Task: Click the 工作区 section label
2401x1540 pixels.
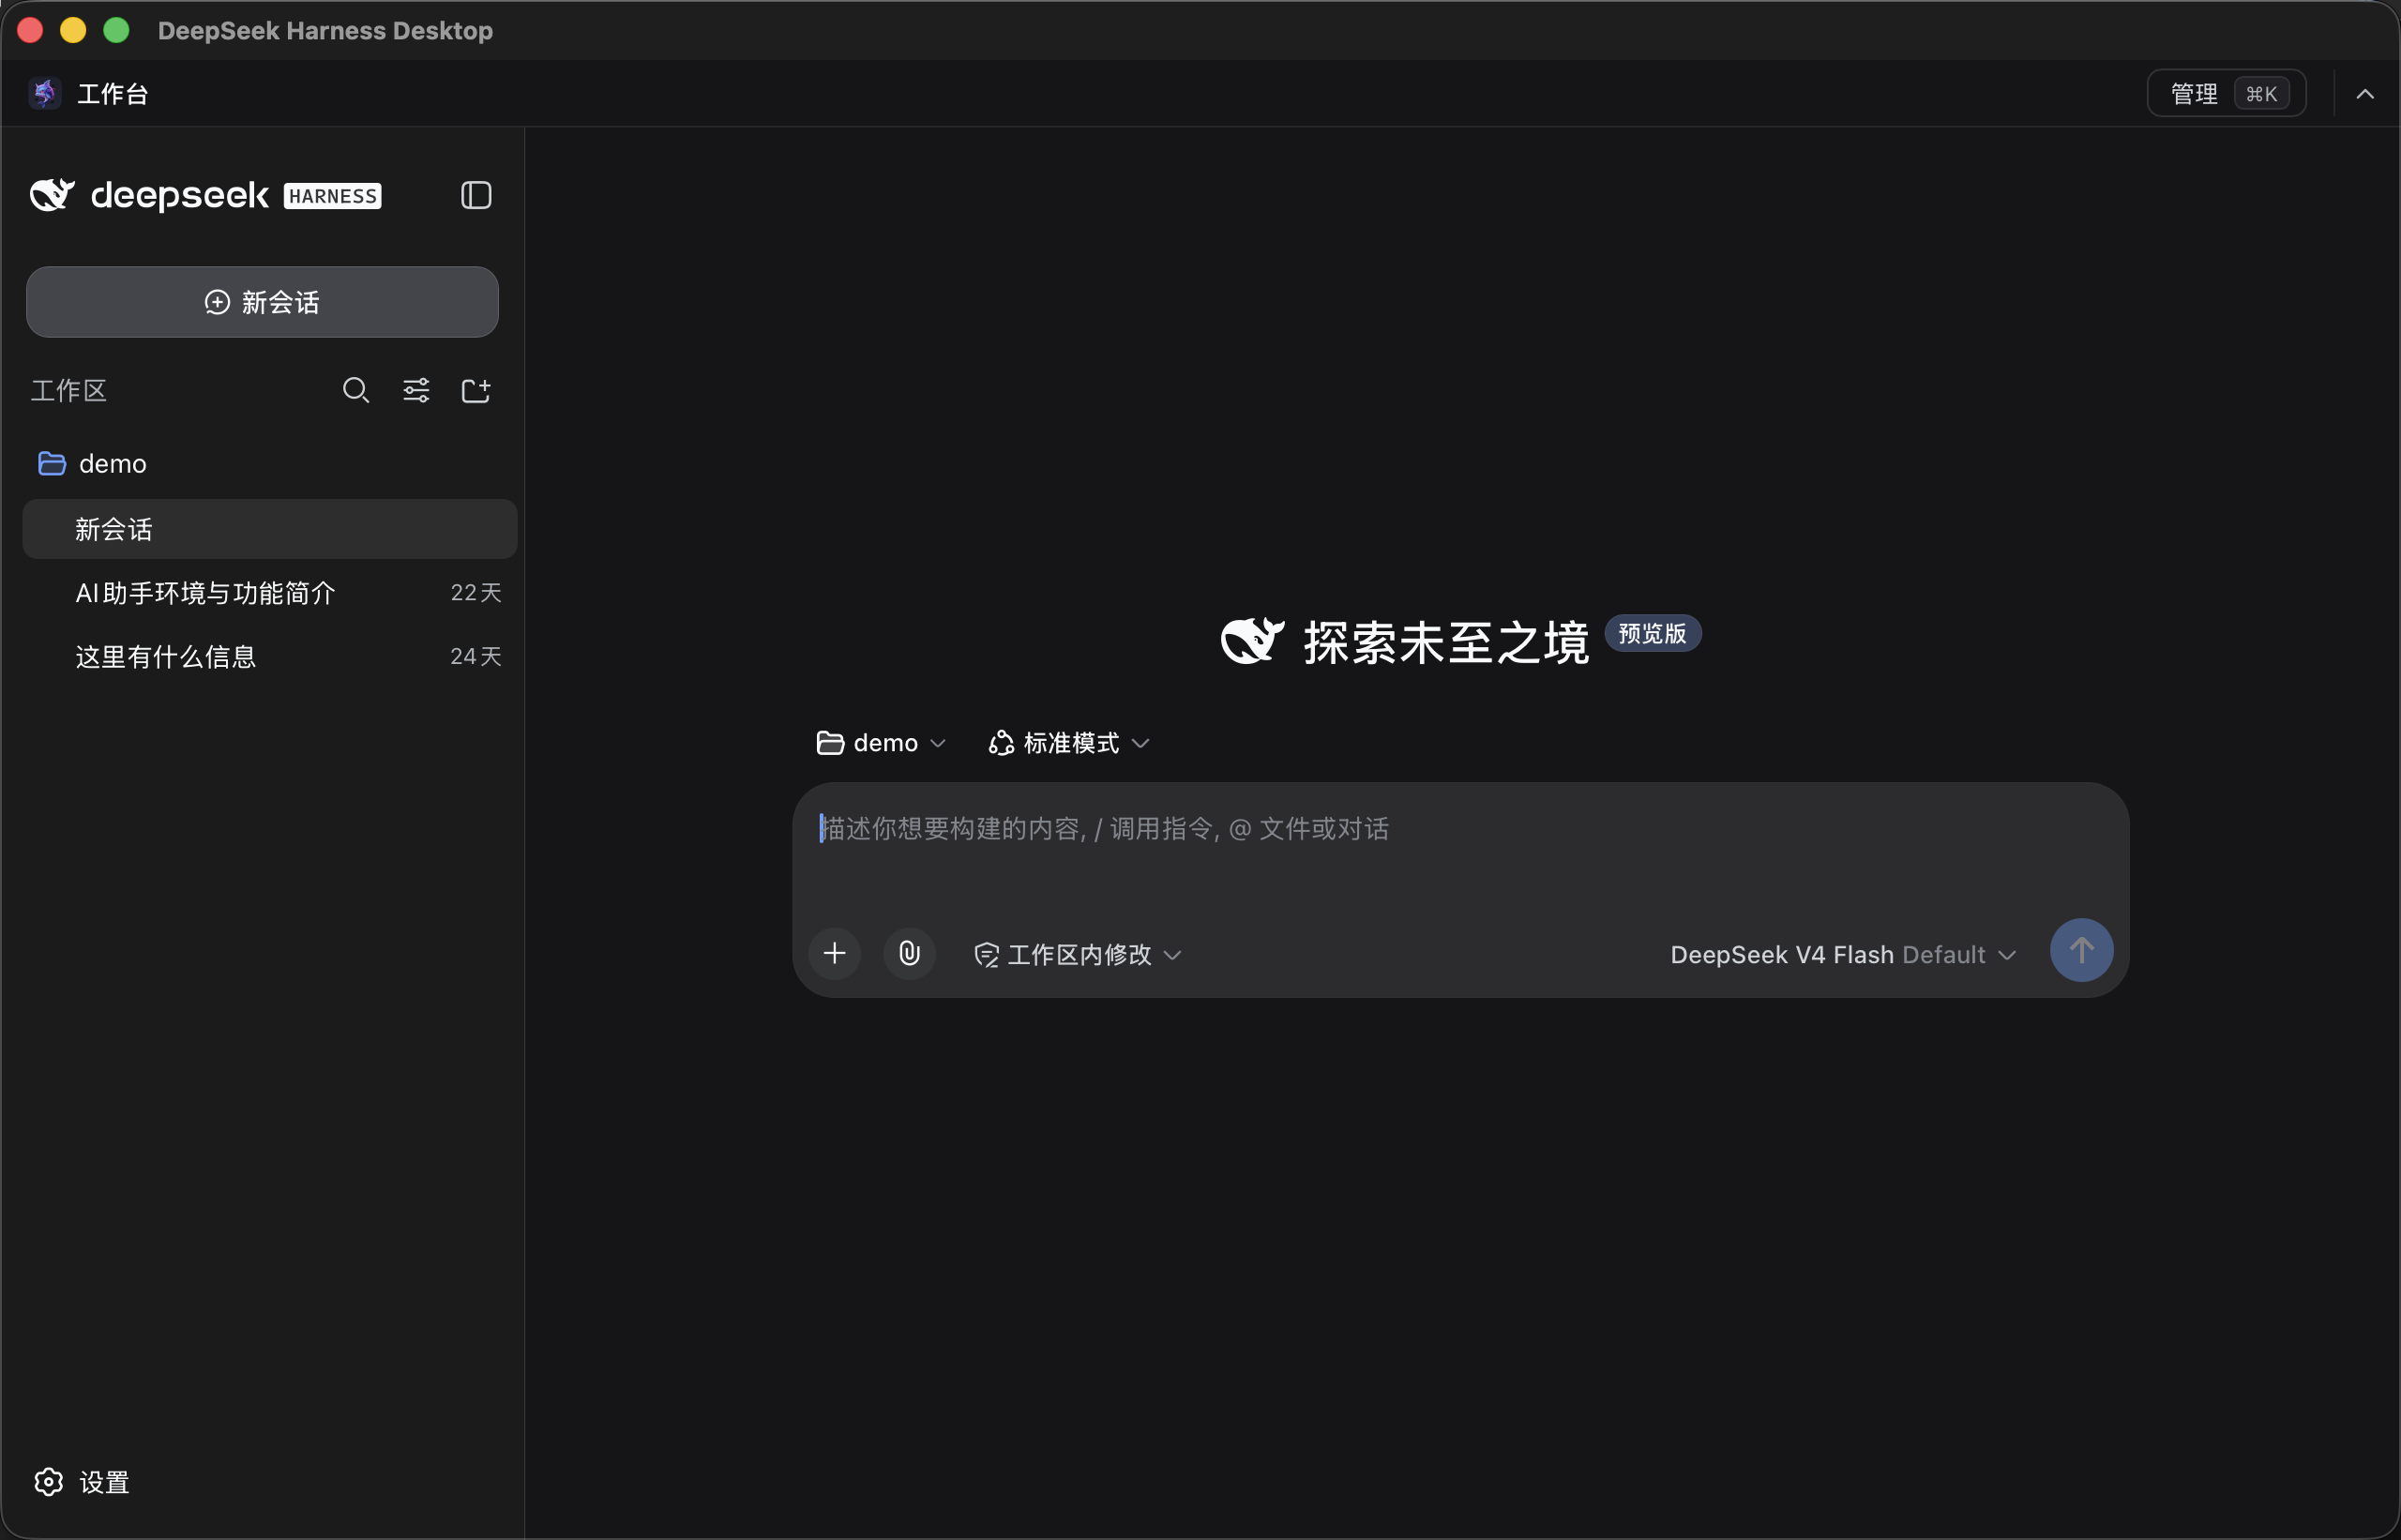Action: pos(68,390)
